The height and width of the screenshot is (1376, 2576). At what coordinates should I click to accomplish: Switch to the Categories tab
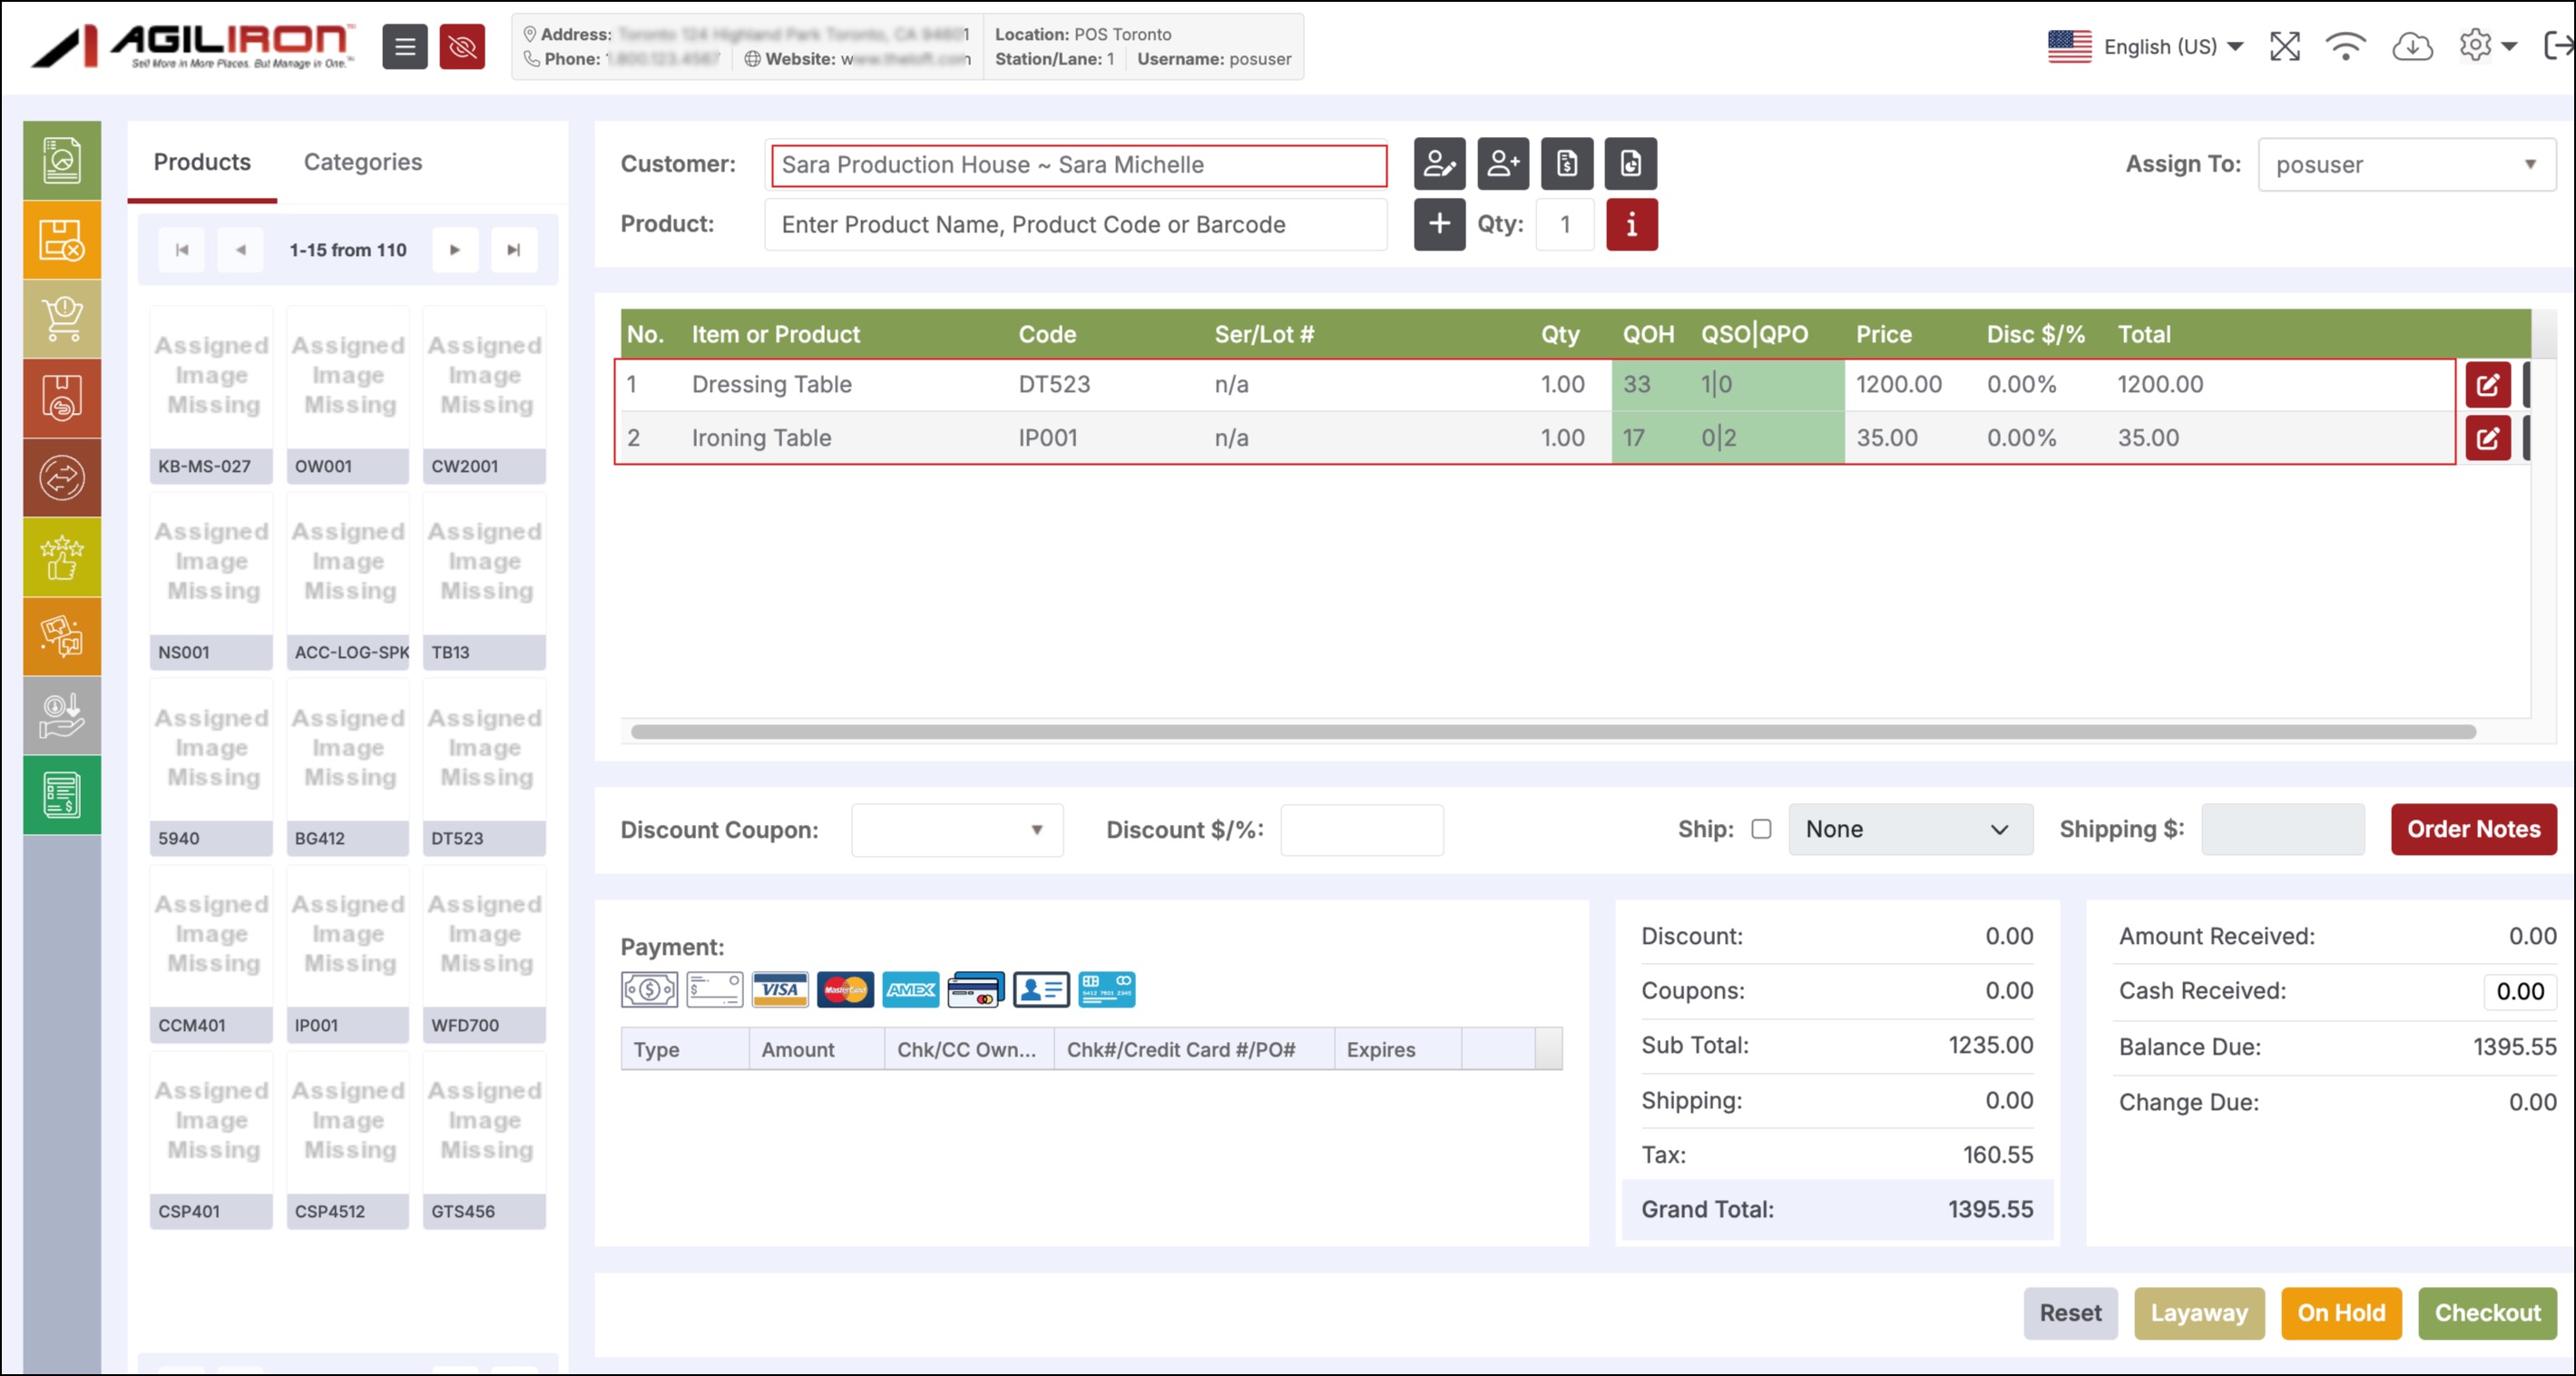[363, 162]
